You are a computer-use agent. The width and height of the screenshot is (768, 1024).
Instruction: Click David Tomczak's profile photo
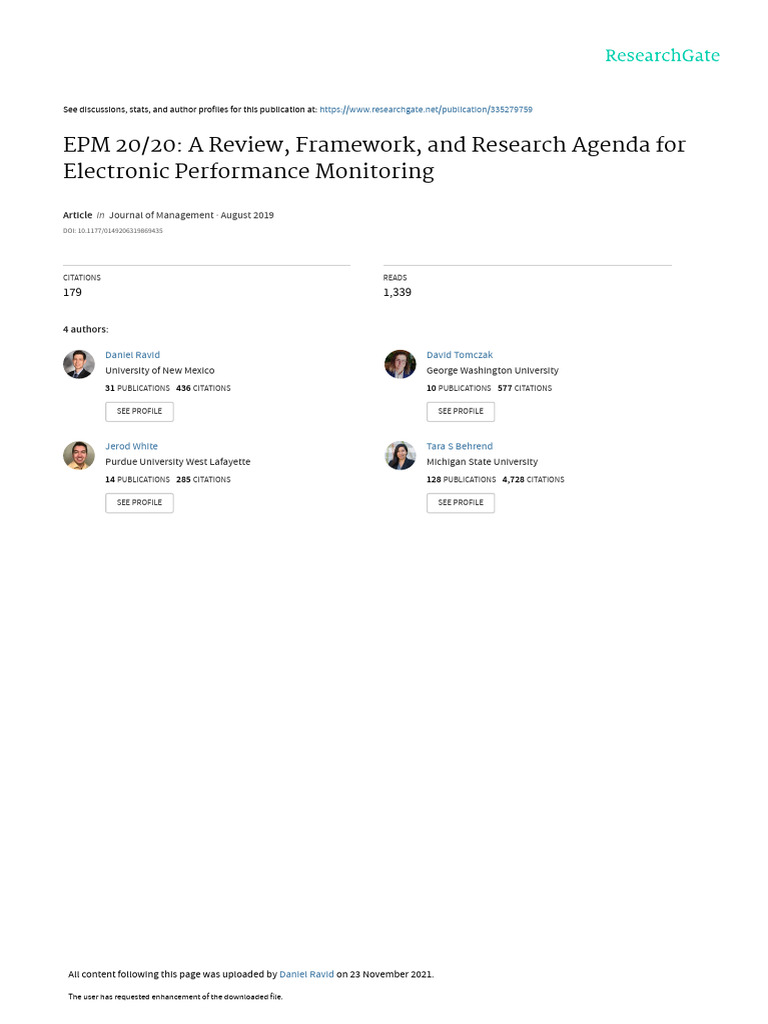400,364
